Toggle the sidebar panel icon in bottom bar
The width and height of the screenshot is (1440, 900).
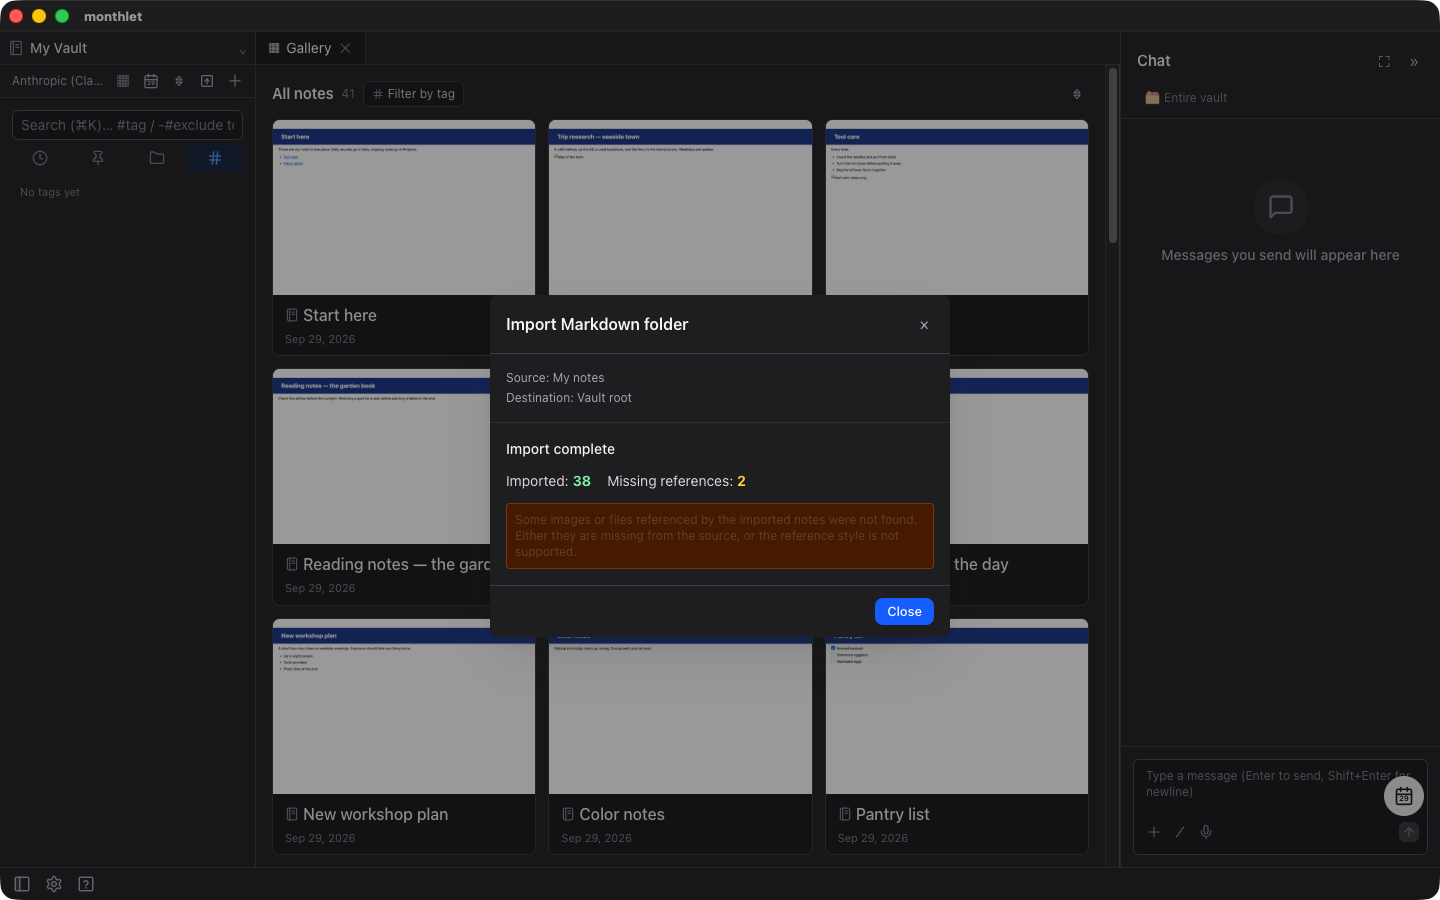[x=22, y=884]
